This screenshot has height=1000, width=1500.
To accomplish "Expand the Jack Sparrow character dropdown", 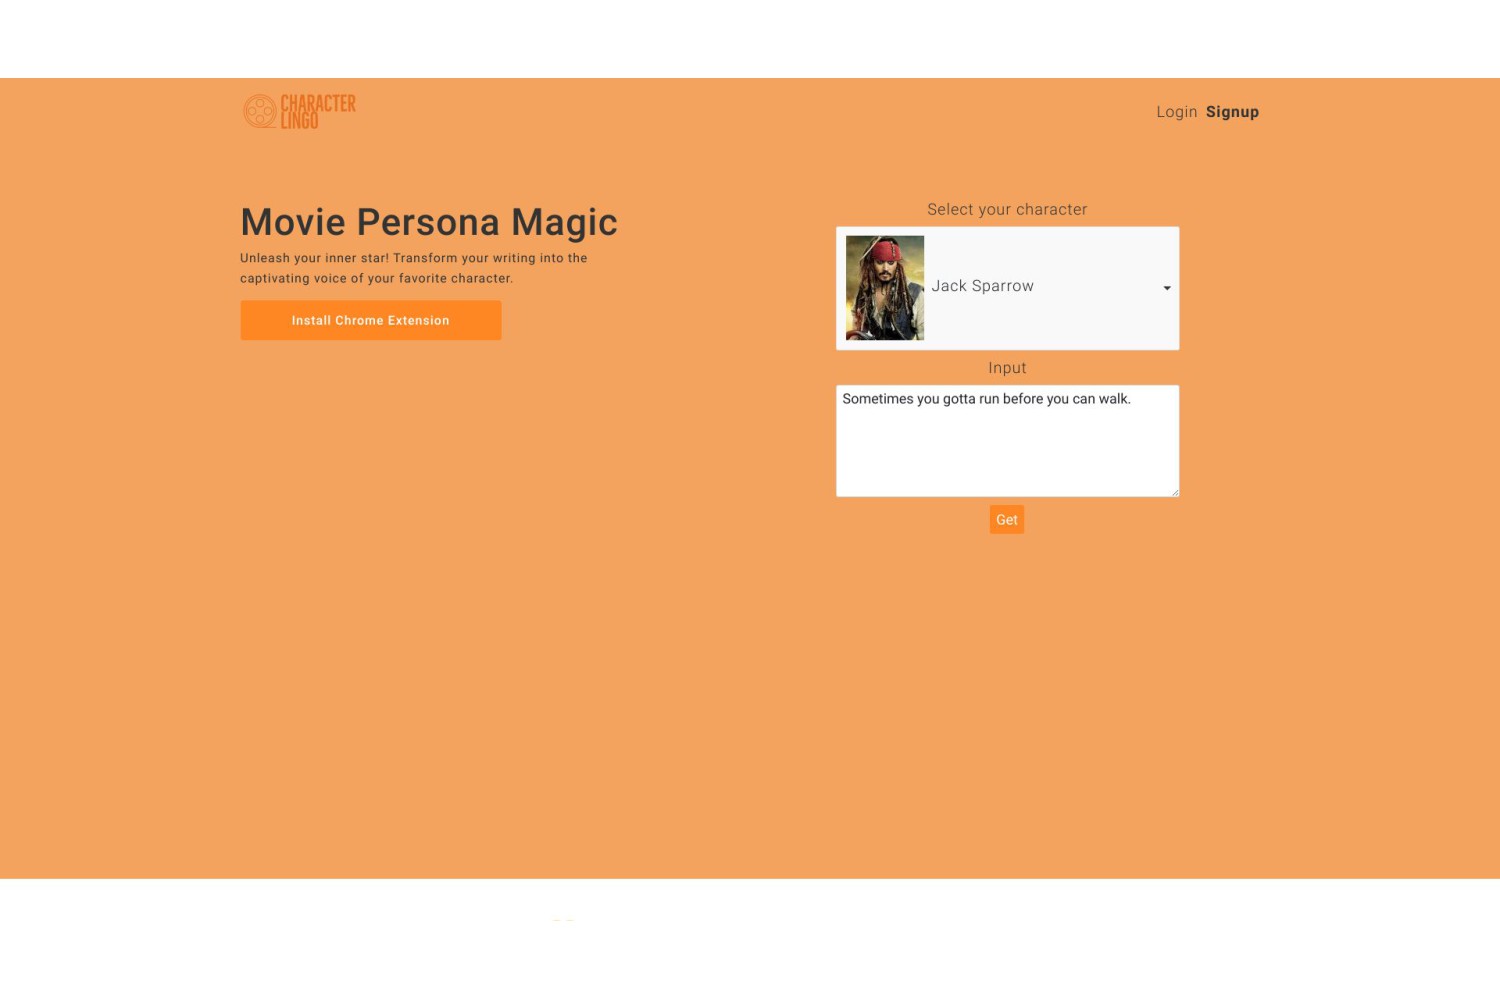I will (1007, 288).
